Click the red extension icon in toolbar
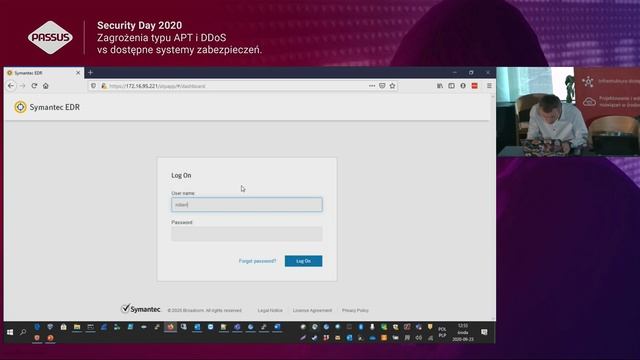This screenshot has width=640, height=360. pos(474,86)
